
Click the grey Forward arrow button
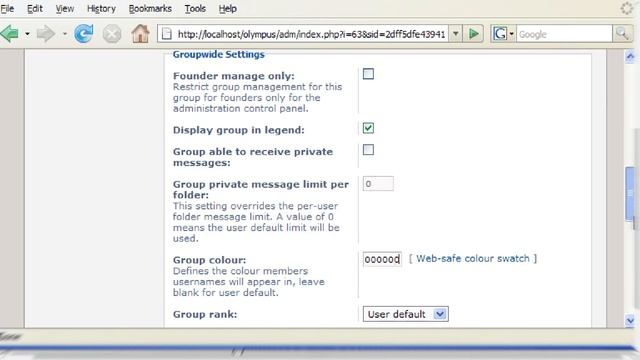point(45,34)
